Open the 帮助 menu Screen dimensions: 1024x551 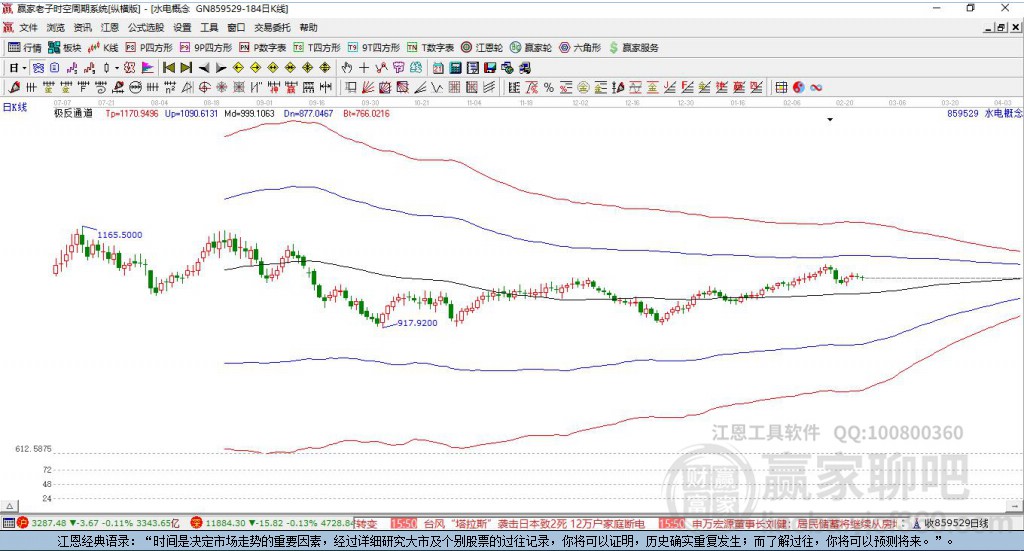(x=308, y=27)
